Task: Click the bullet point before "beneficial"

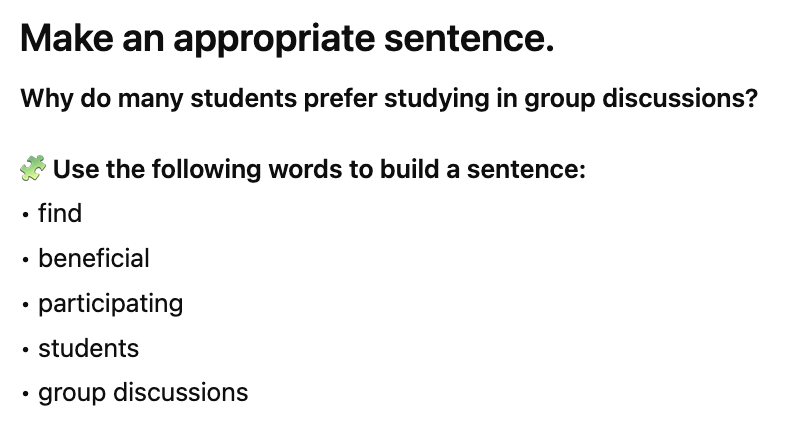Action: (24, 259)
